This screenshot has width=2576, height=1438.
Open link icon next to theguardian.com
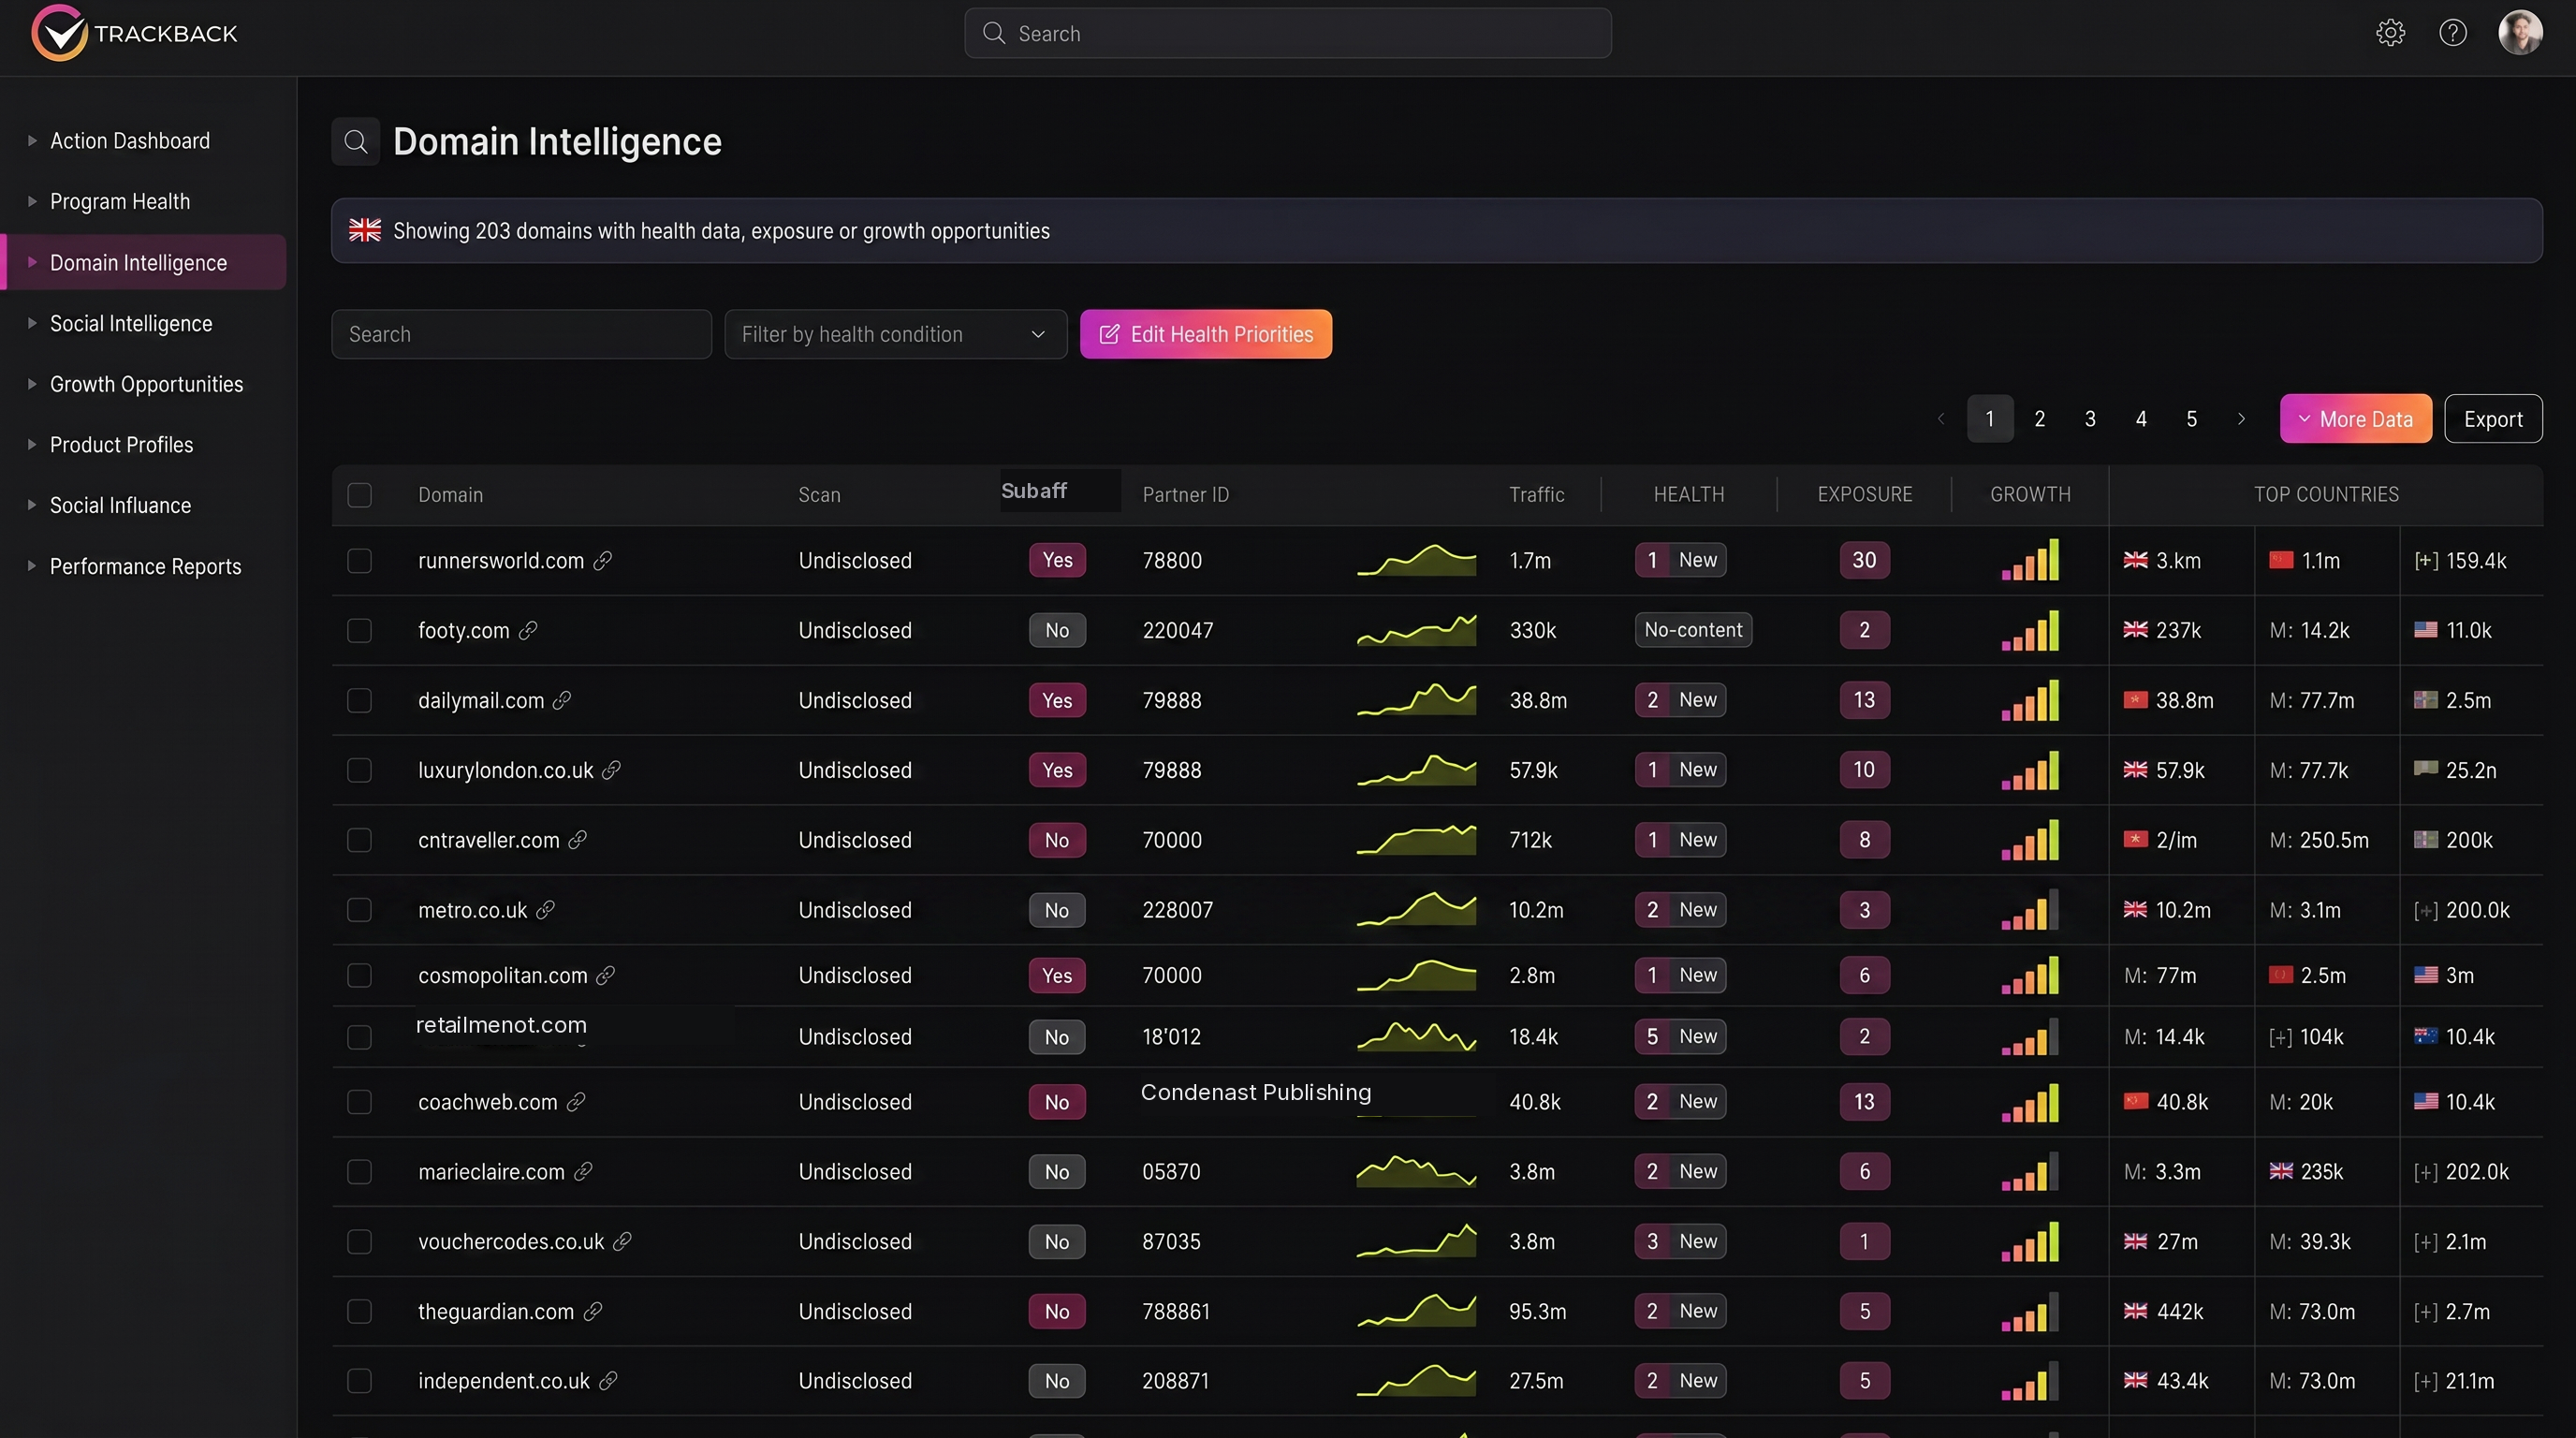592,1312
